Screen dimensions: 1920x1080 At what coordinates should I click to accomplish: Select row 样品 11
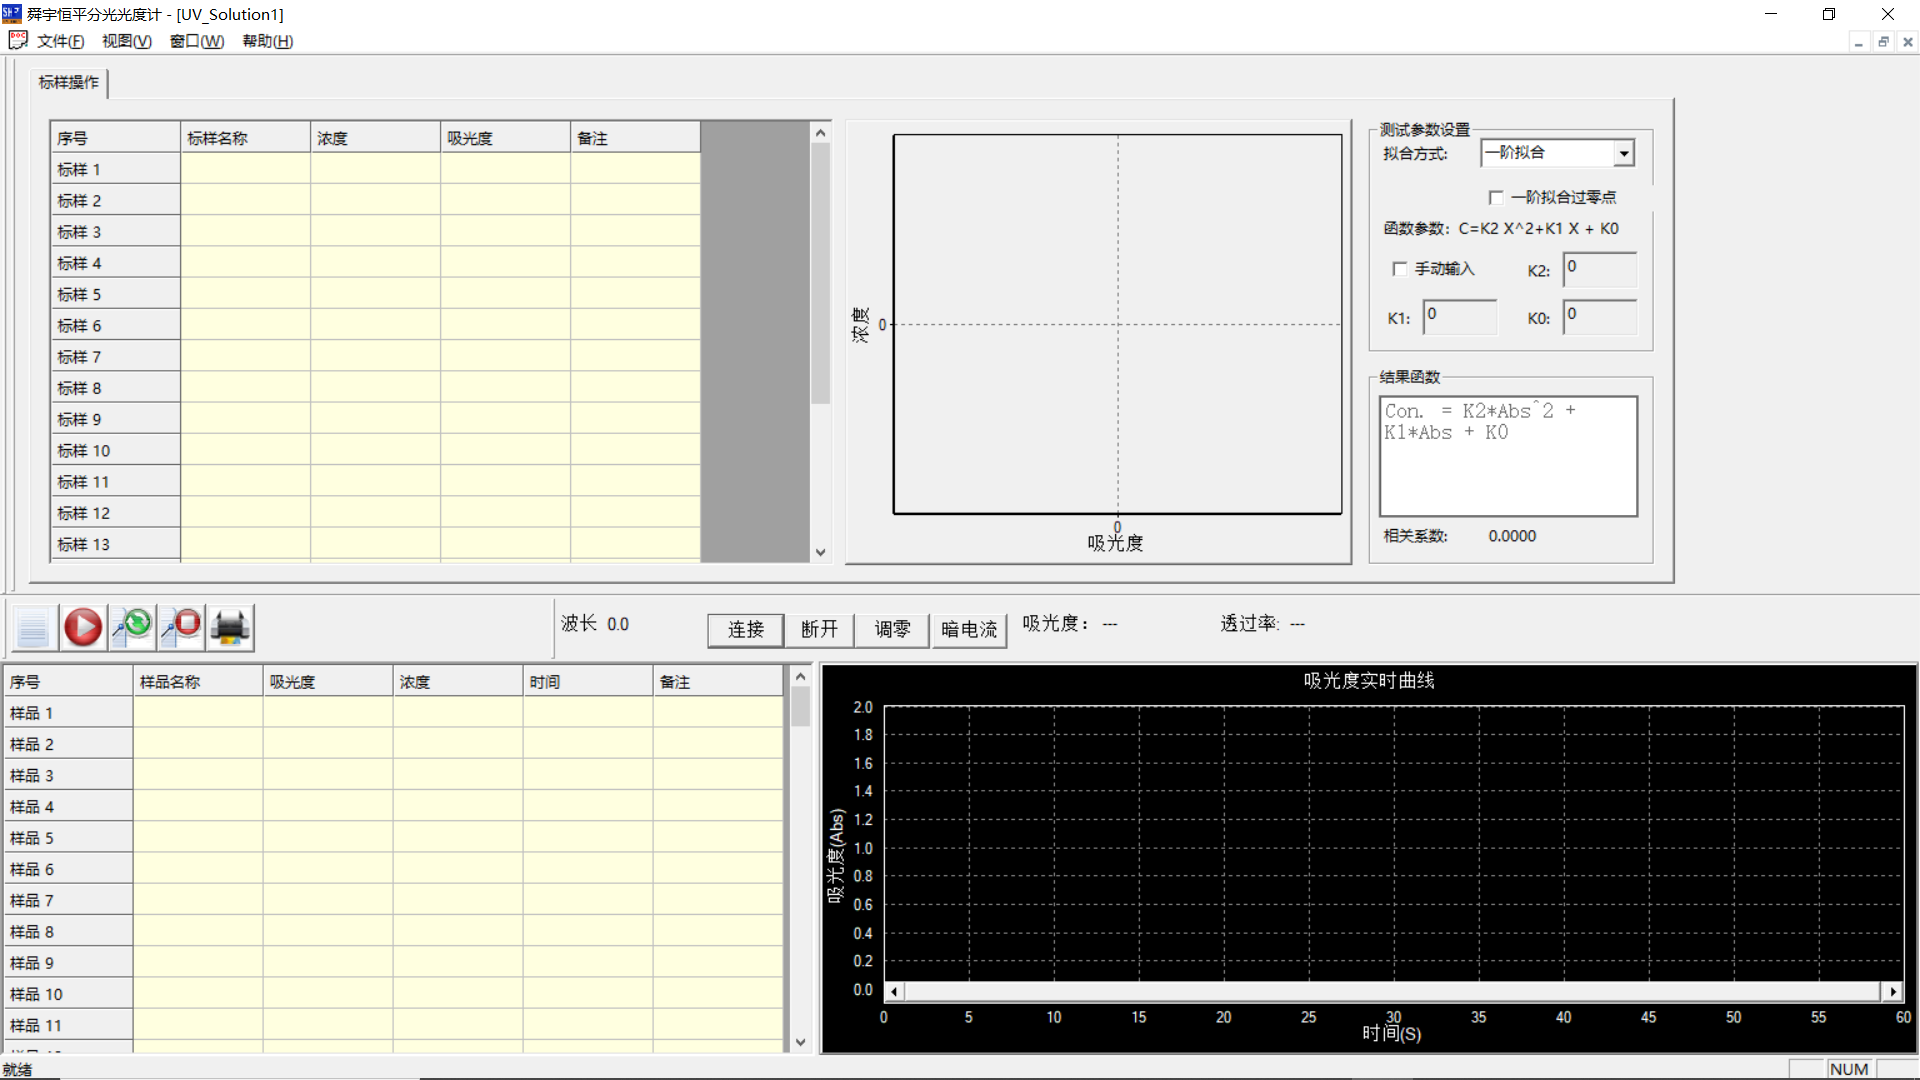click(68, 1025)
